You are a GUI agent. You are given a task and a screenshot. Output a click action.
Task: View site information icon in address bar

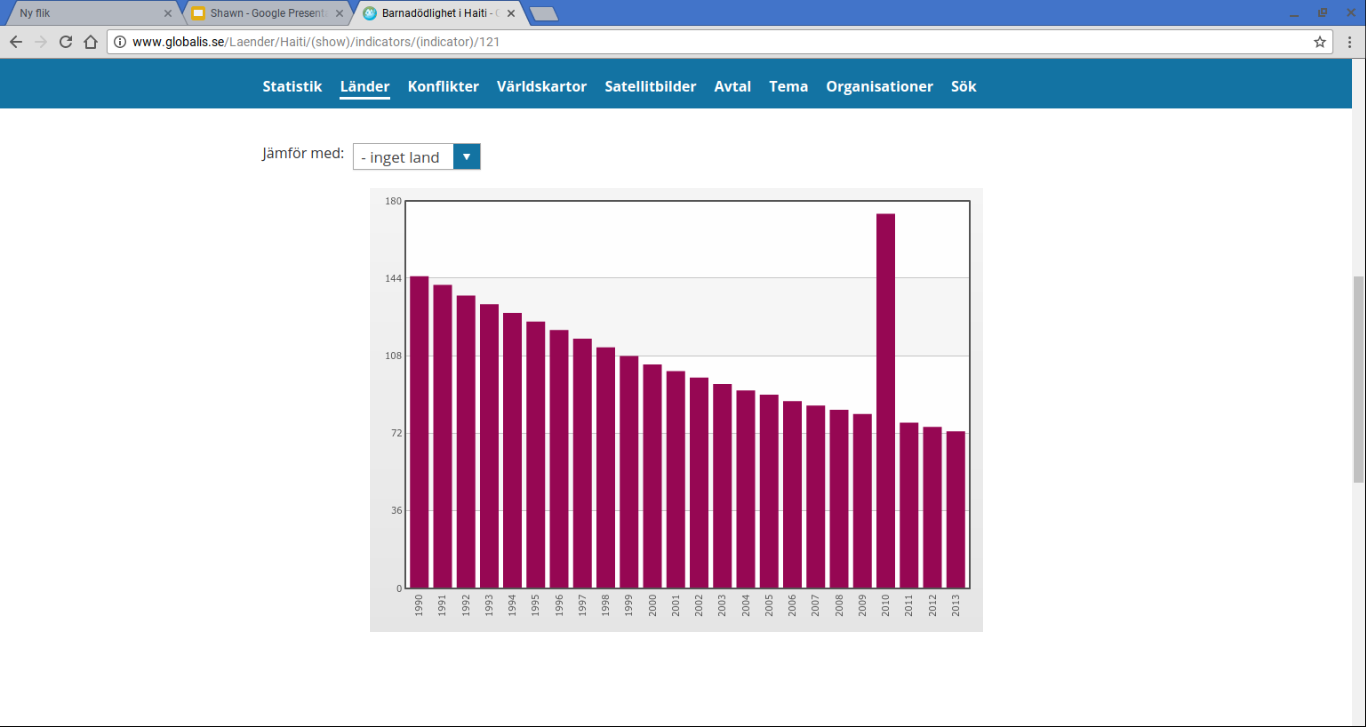120,42
